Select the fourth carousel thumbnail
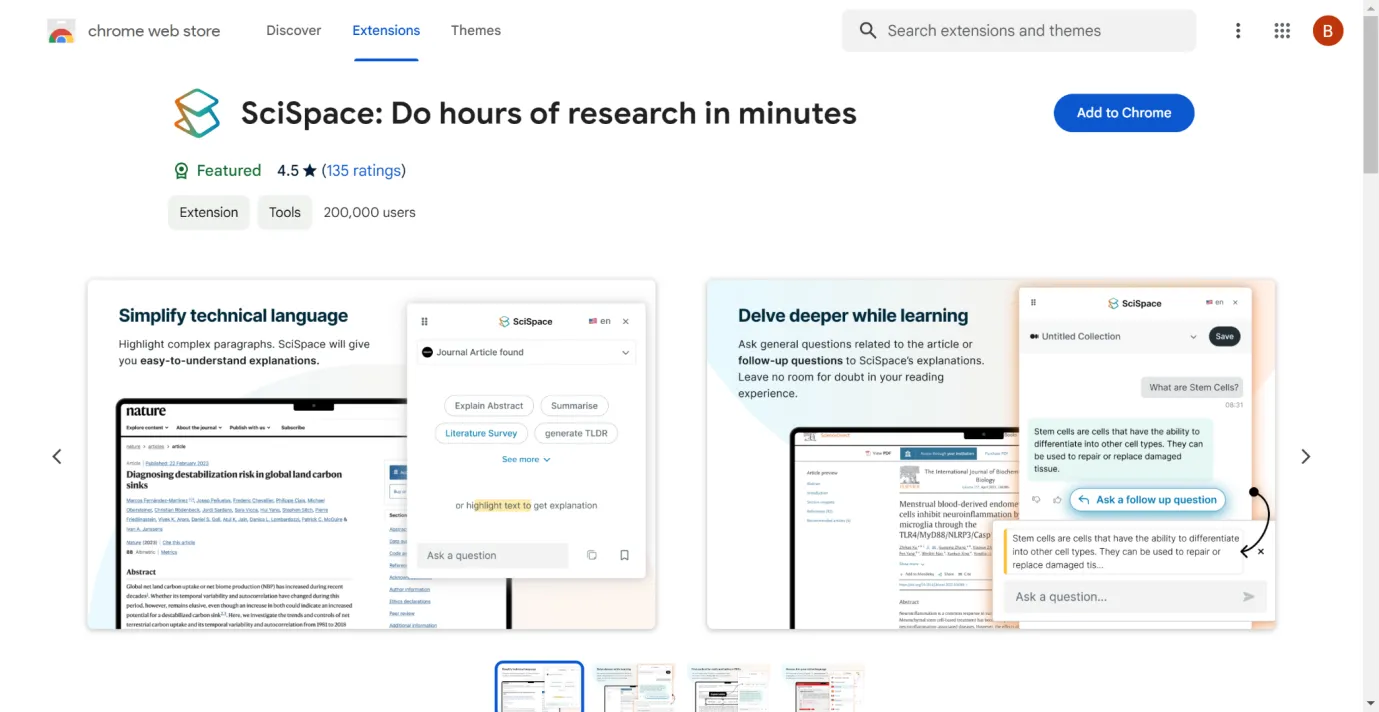Image resolution: width=1379 pixels, height=712 pixels. pyautogui.click(x=823, y=687)
